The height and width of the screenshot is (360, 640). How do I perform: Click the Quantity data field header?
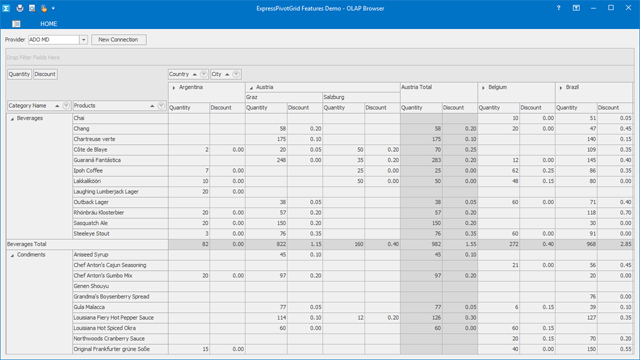point(19,74)
